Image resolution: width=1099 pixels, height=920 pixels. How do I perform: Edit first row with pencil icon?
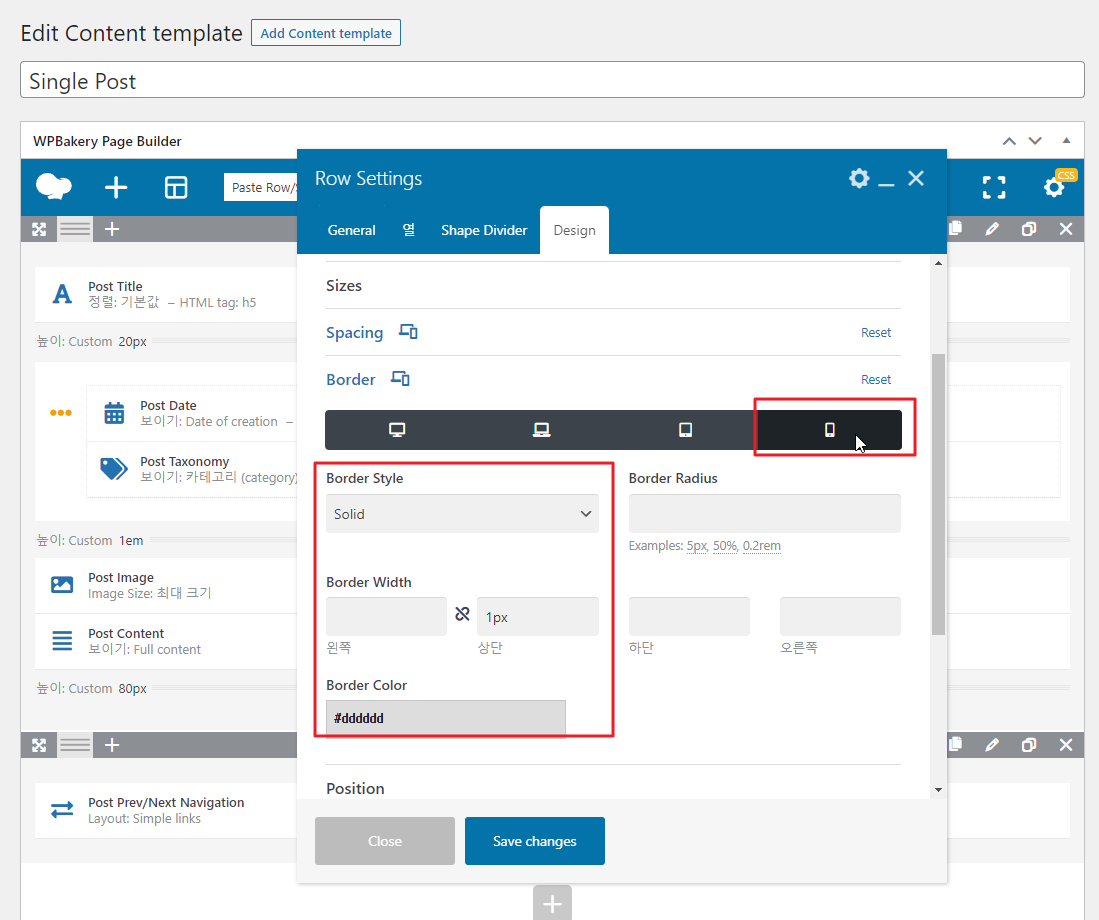992,229
